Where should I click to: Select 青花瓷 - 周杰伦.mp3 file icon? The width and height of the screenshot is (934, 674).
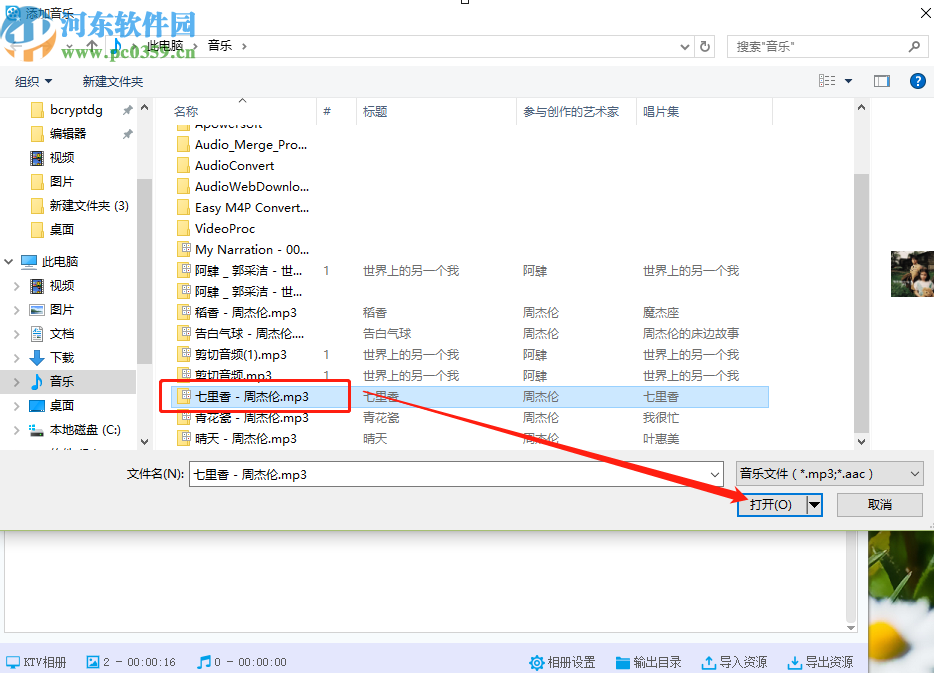point(184,417)
